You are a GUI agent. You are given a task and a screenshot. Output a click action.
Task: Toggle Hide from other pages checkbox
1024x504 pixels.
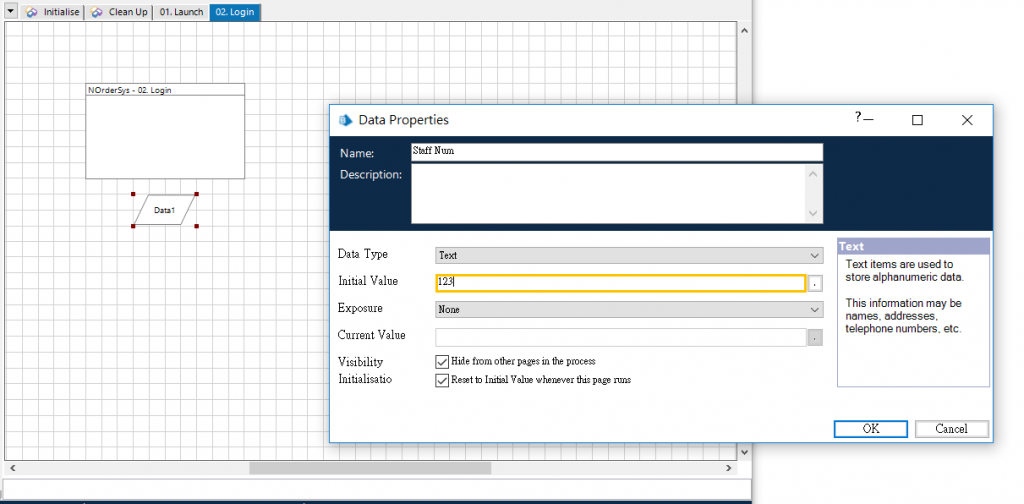[x=442, y=362]
